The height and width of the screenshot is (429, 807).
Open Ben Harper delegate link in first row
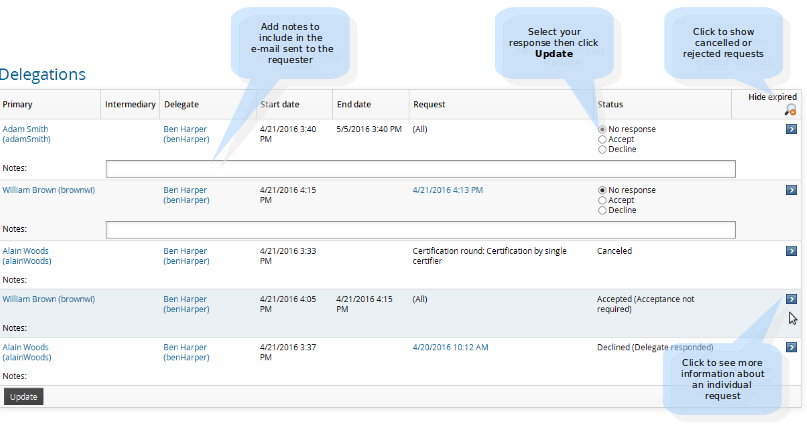click(x=186, y=129)
